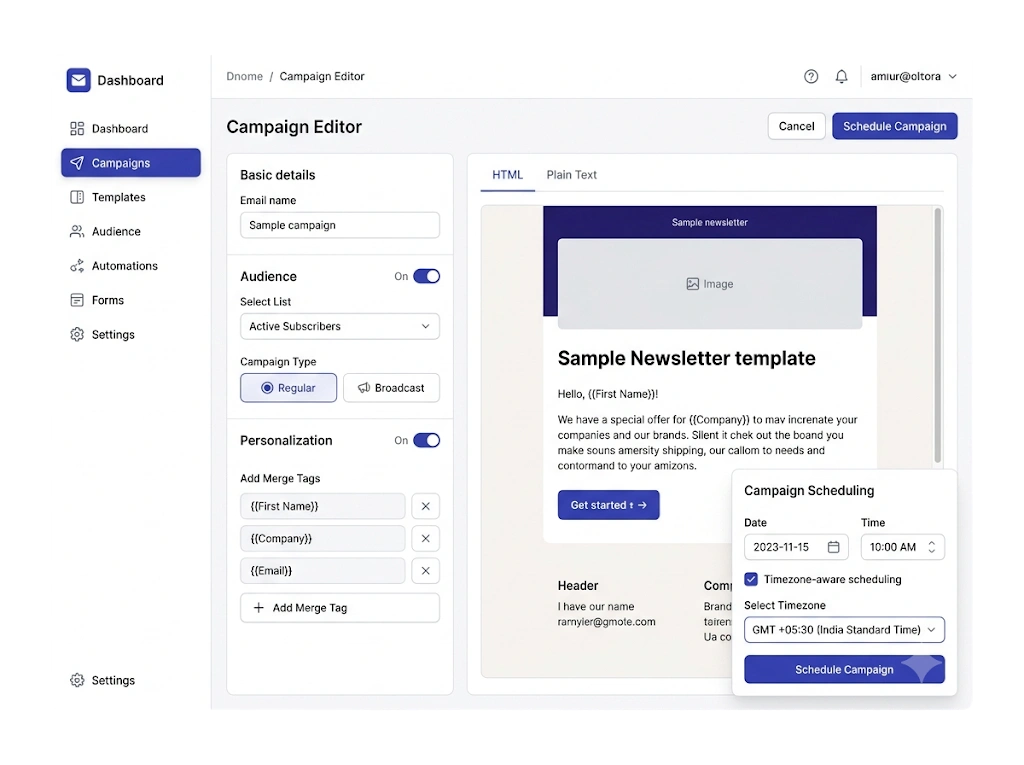Click the Email name input field

click(340, 225)
